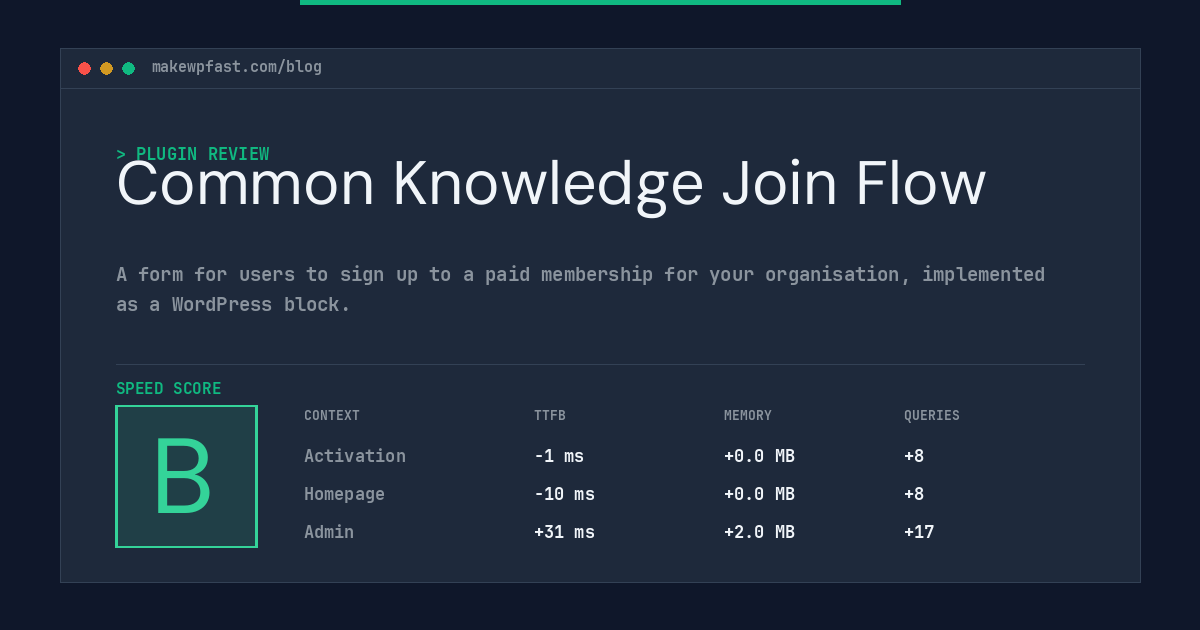Click the SPEED SCORE label

coord(169,389)
